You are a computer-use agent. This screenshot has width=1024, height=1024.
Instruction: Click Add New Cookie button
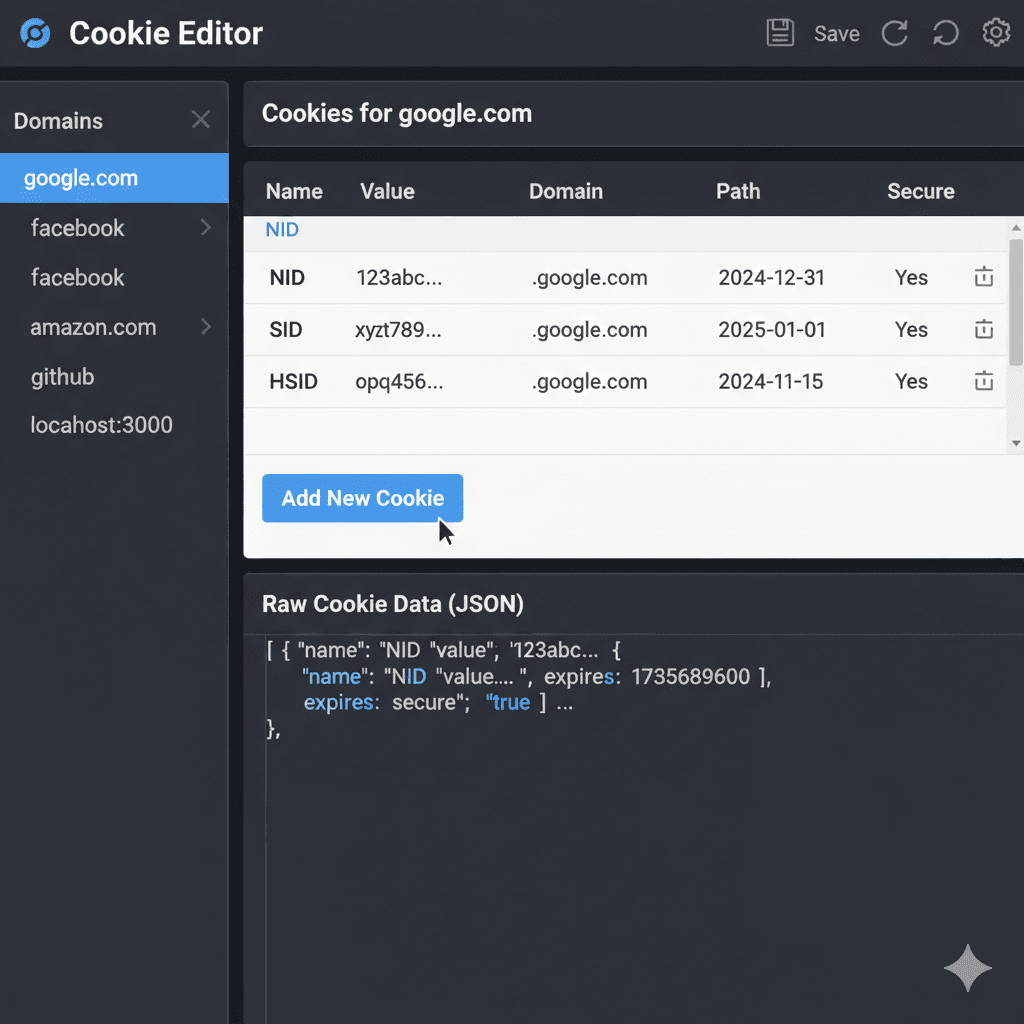coord(362,498)
